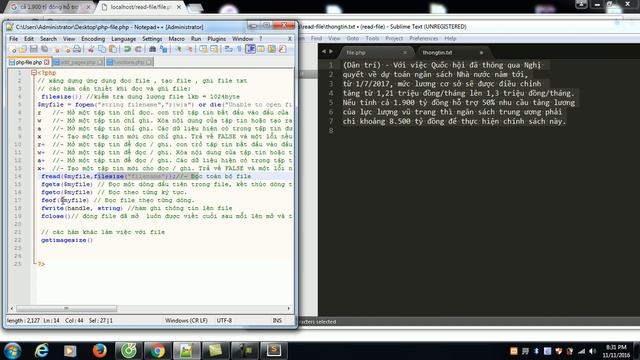Click the Copy icon in Notepad++ toolbar
The height and width of the screenshot is (360, 640).
click(102, 49)
